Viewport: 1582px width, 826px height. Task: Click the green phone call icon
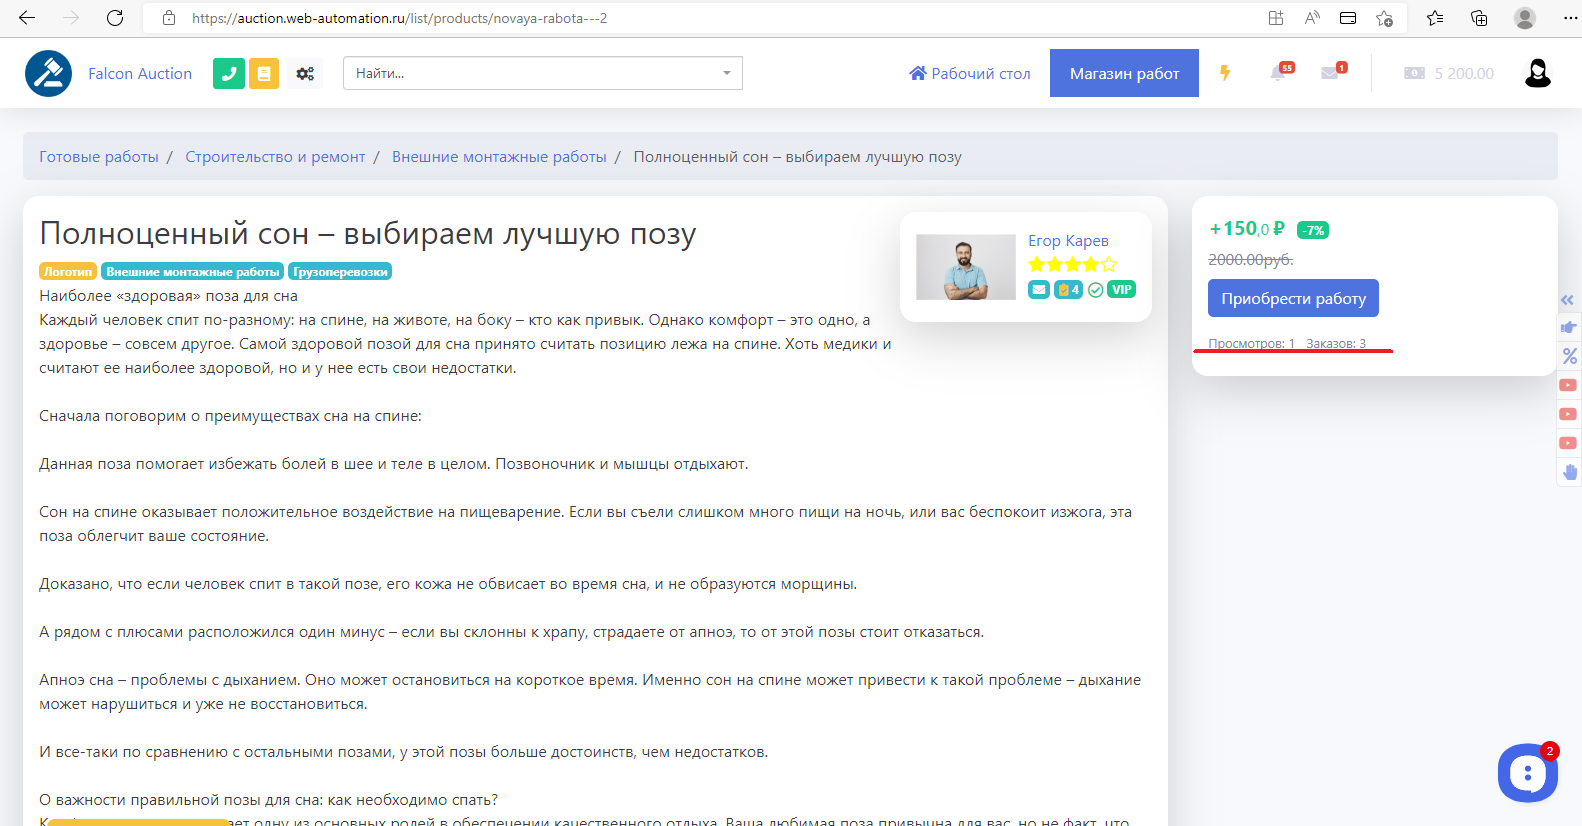pos(229,73)
